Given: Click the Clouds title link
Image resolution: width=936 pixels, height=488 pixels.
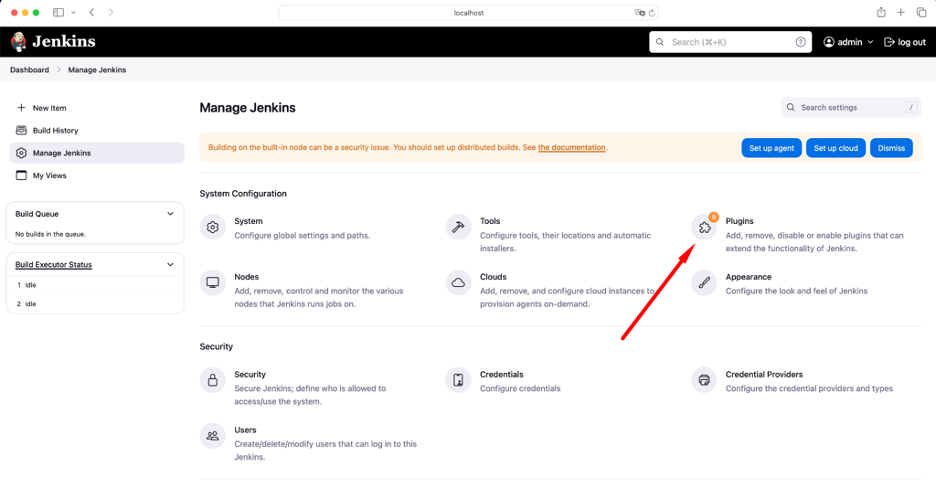Looking at the screenshot, I should [x=493, y=277].
